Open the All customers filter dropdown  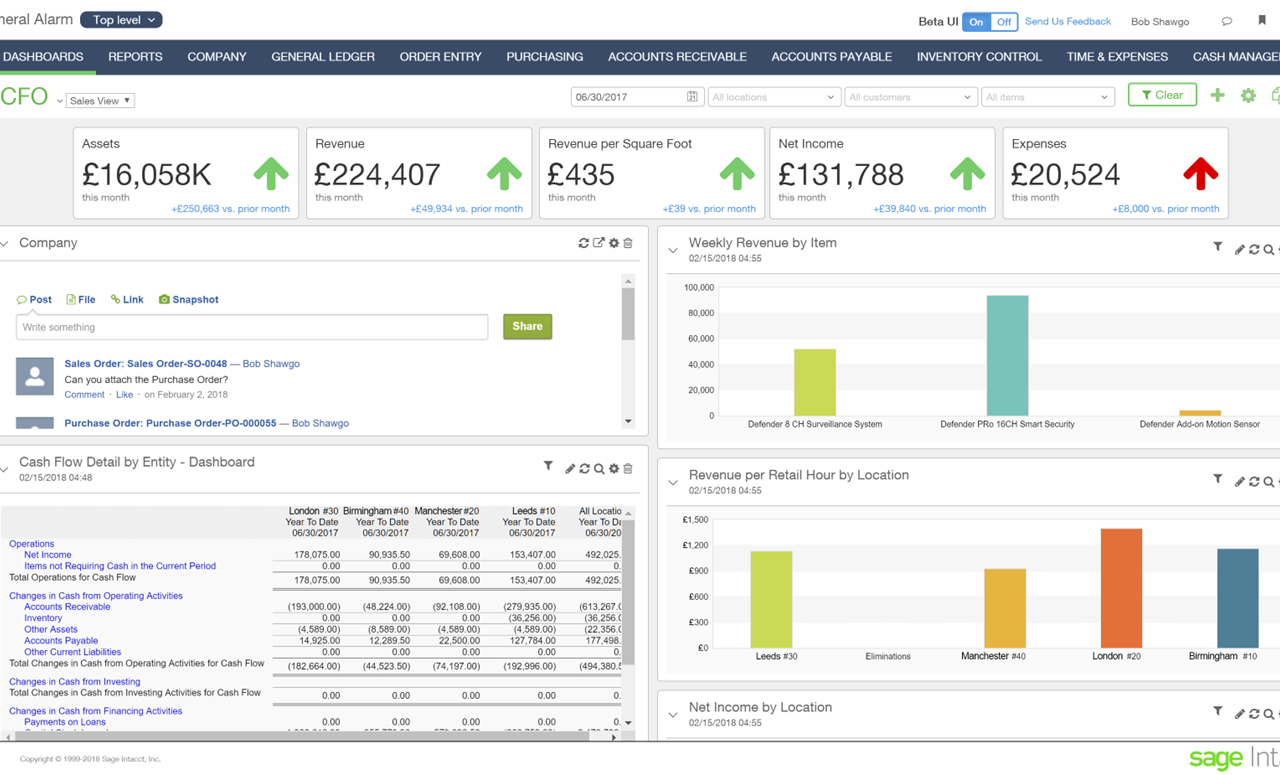(910, 97)
